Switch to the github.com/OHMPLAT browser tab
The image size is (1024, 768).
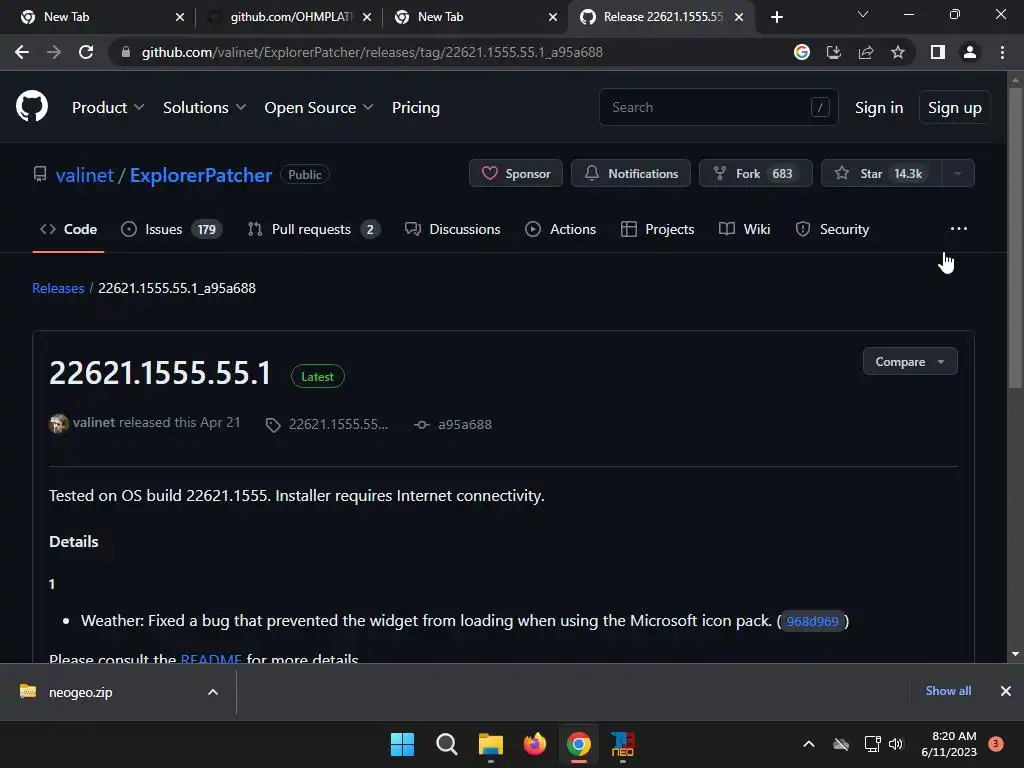click(289, 17)
